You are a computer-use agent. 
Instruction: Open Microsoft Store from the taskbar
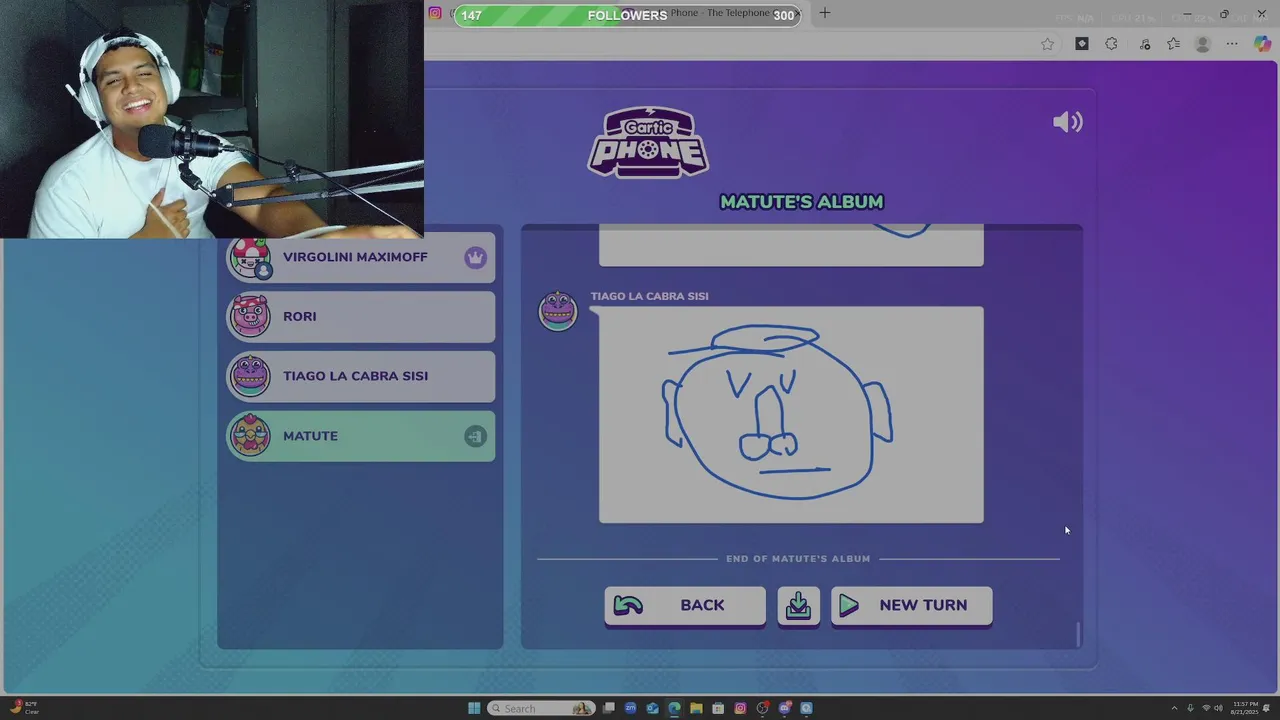click(718, 708)
